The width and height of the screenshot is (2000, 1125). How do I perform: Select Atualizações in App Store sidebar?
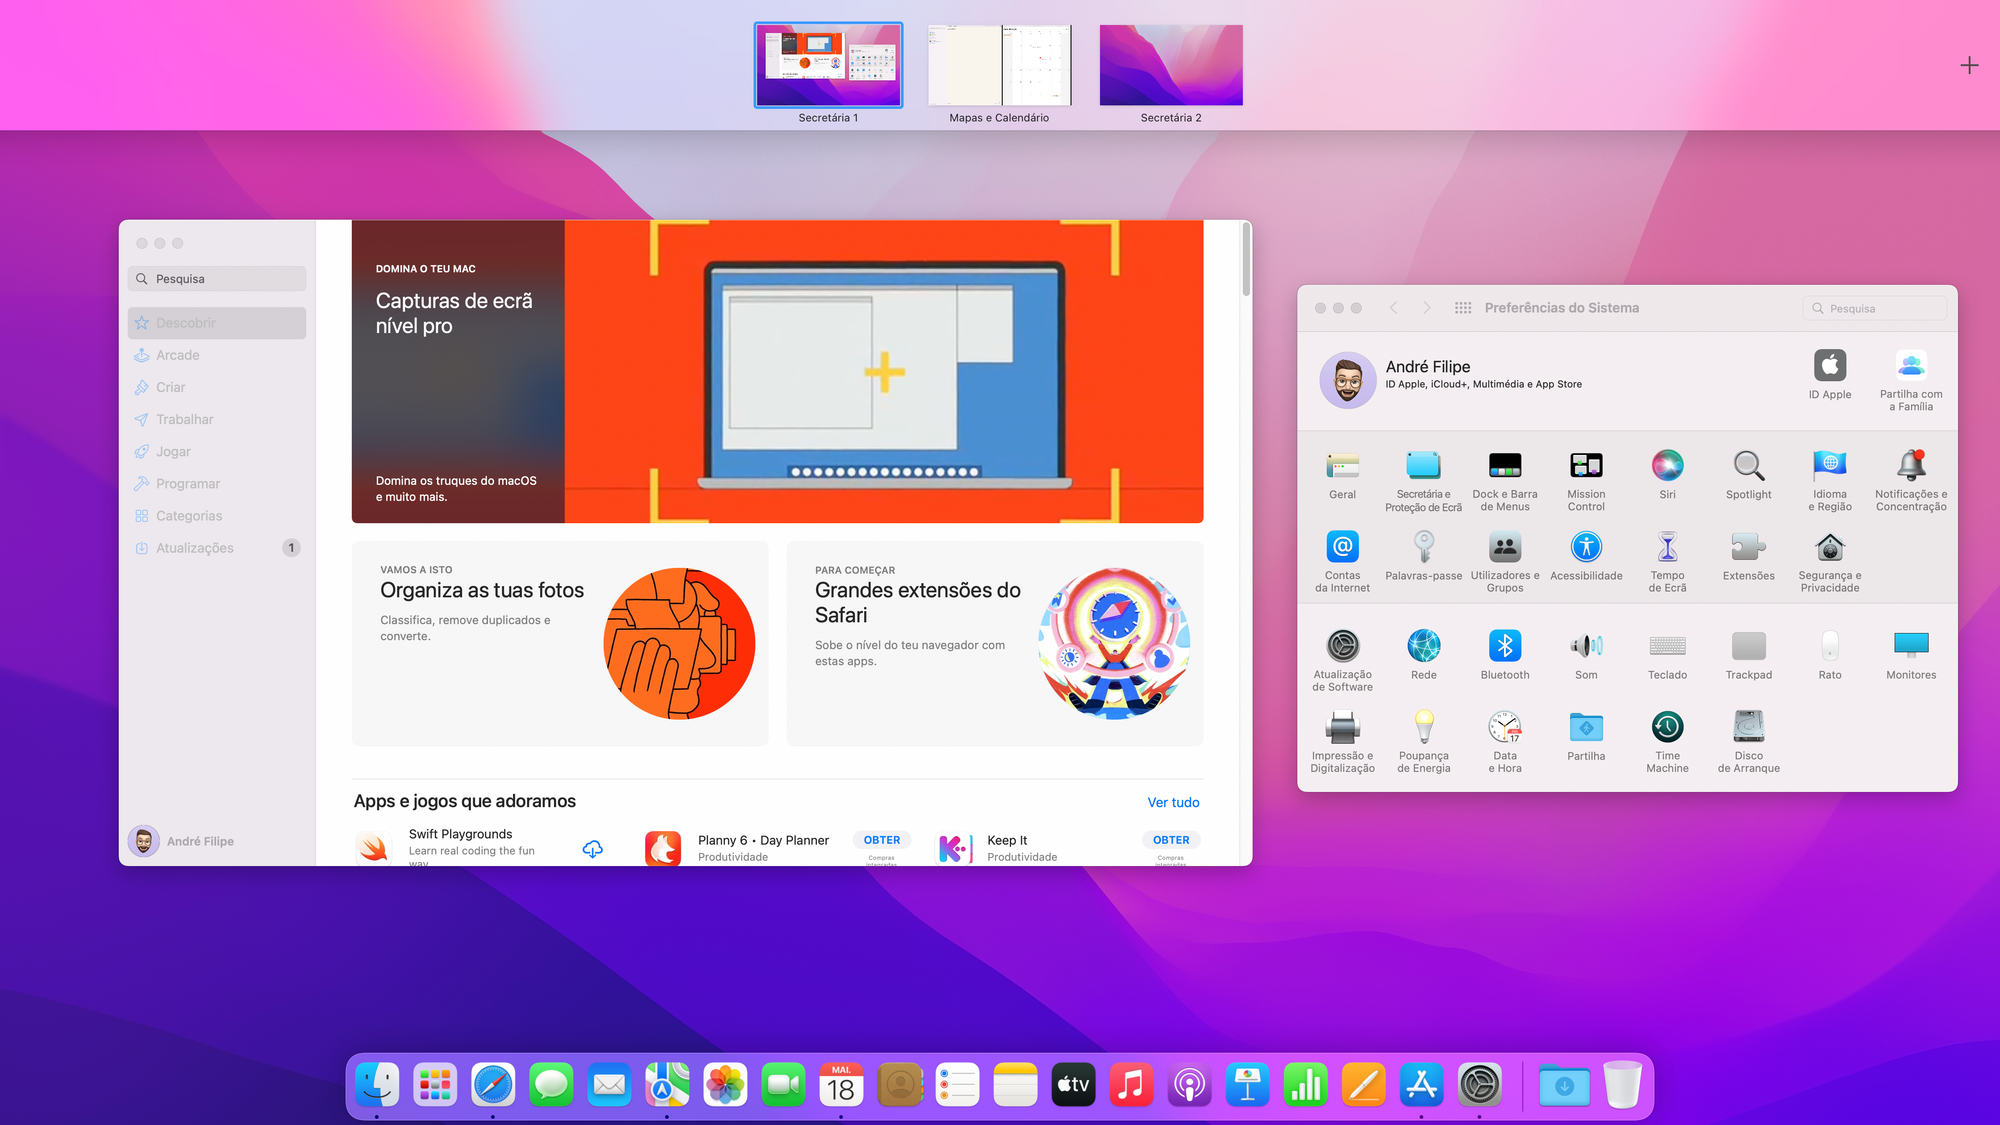tap(217, 548)
